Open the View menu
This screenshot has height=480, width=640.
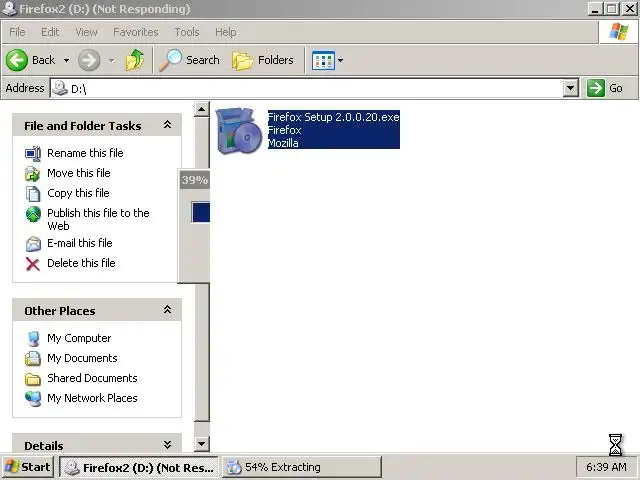[87, 32]
